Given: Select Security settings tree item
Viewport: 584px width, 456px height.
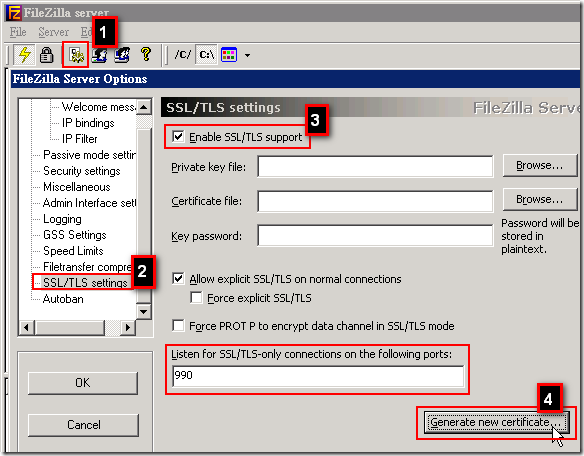Looking at the screenshot, I should [x=82, y=171].
